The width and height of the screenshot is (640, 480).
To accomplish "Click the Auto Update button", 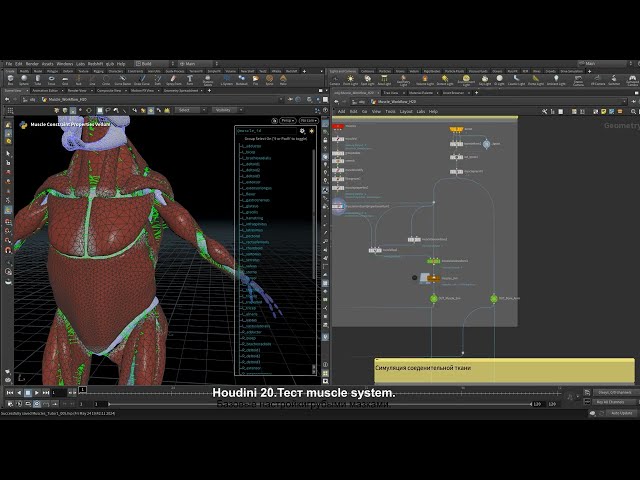I will tap(621, 413).
